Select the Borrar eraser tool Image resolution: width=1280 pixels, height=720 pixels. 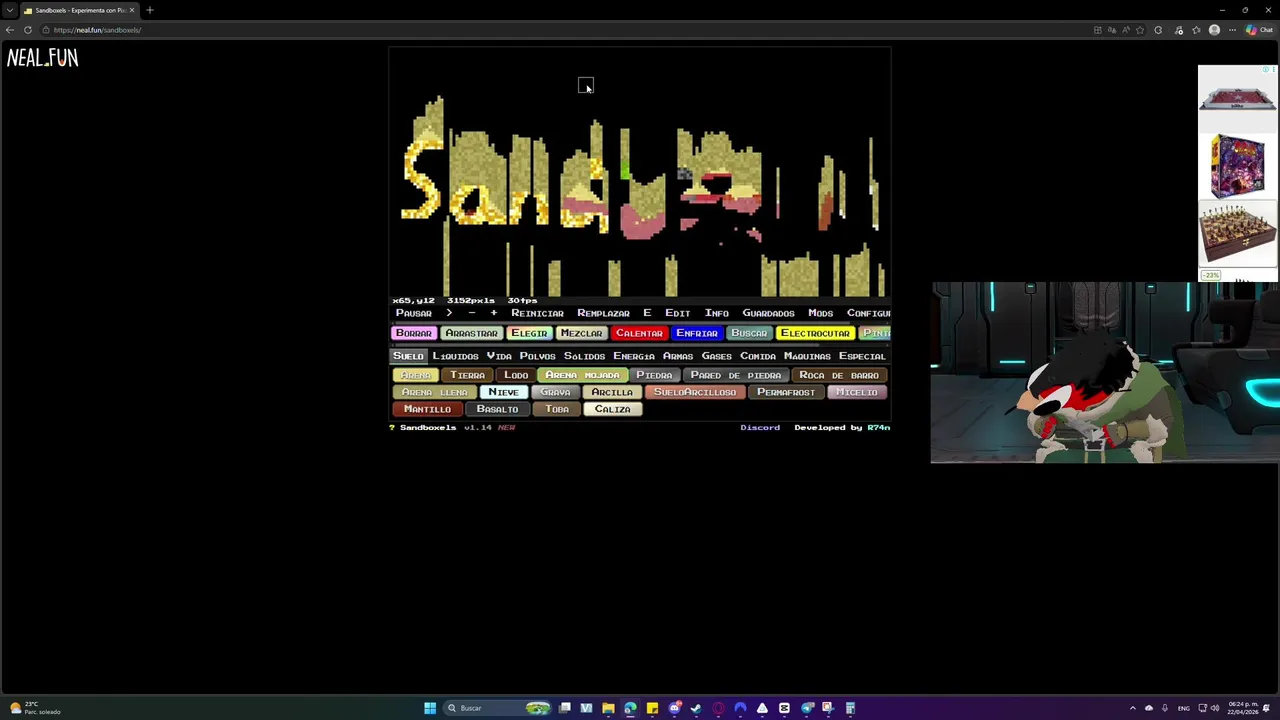(x=413, y=333)
